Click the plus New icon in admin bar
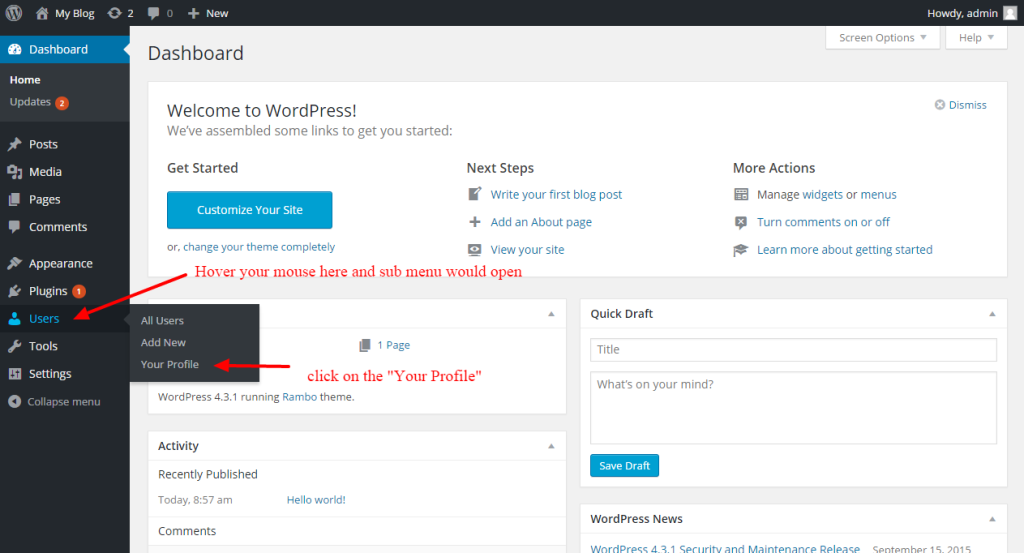The width and height of the screenshot is (1024, 553). tap(193, 13)
